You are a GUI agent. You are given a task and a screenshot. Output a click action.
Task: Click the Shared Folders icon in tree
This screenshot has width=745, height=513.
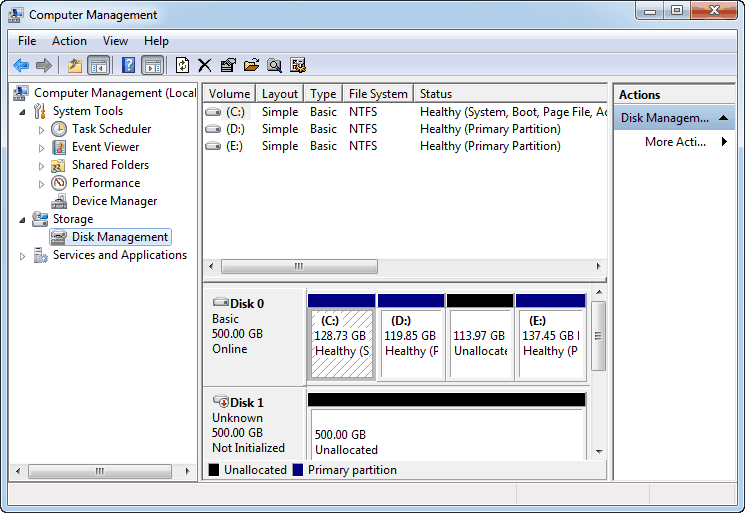58,165
